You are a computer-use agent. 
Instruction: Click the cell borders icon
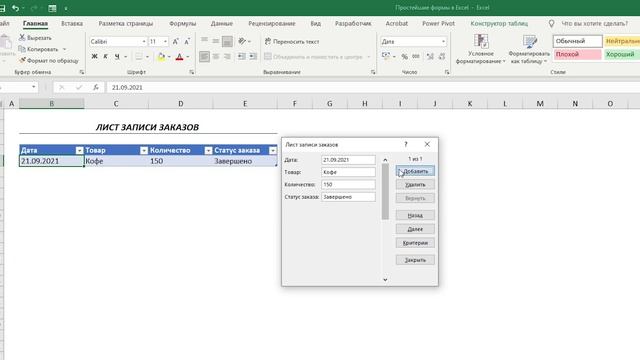[x=139, y=56]
